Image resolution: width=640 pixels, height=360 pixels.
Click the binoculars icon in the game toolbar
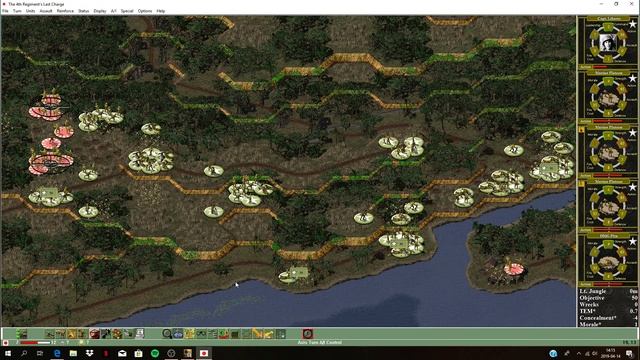pyautogui.click(x=201, y=333)
